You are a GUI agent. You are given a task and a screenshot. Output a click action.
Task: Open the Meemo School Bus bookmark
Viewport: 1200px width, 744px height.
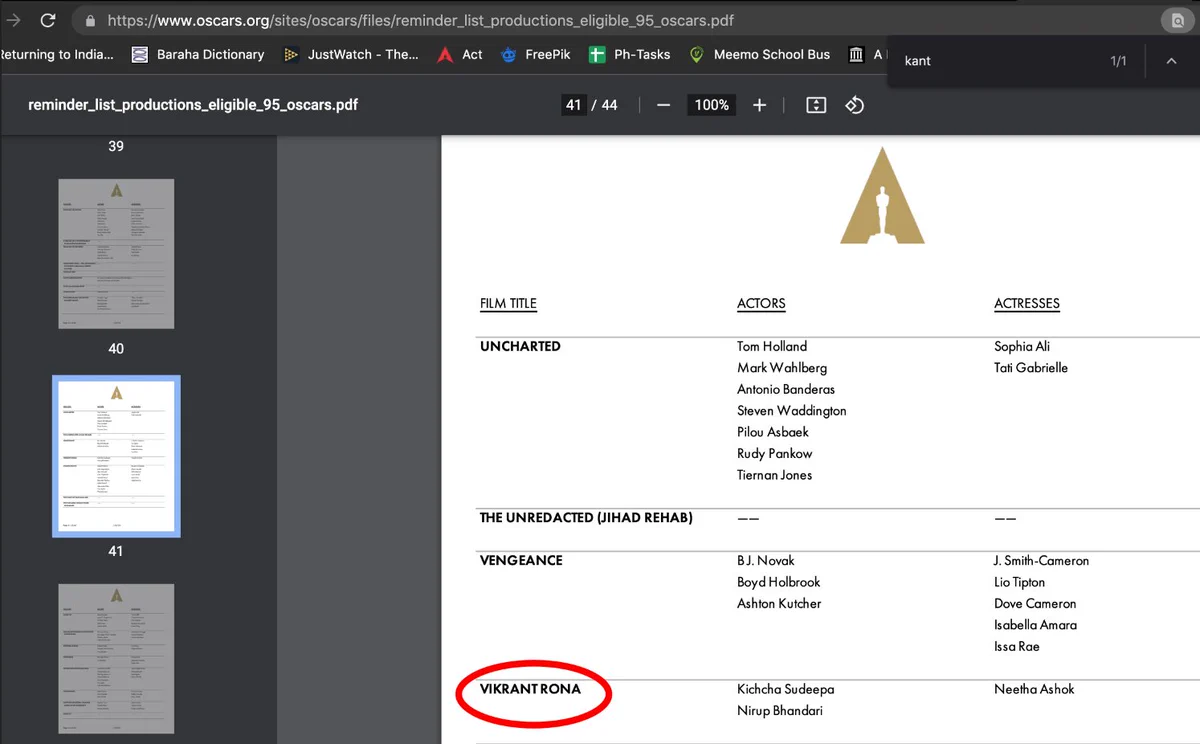point(760,55)
